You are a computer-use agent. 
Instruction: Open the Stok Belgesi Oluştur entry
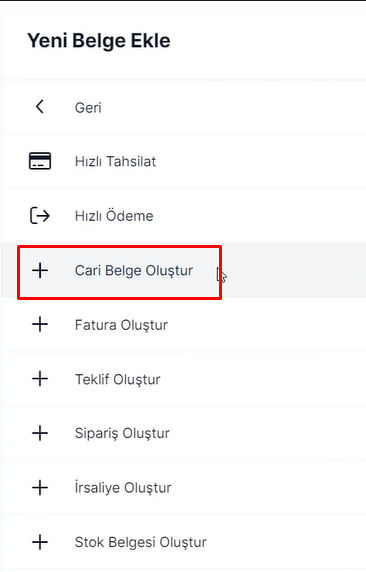[x=140, y=542]
